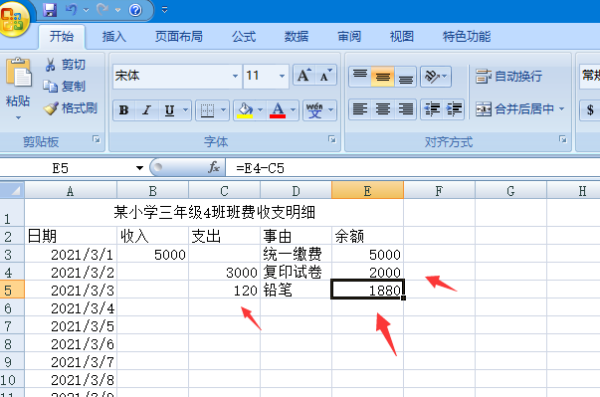600x397 pixels.
Task: Increase font size with large A
Action: tap(304, 76)
